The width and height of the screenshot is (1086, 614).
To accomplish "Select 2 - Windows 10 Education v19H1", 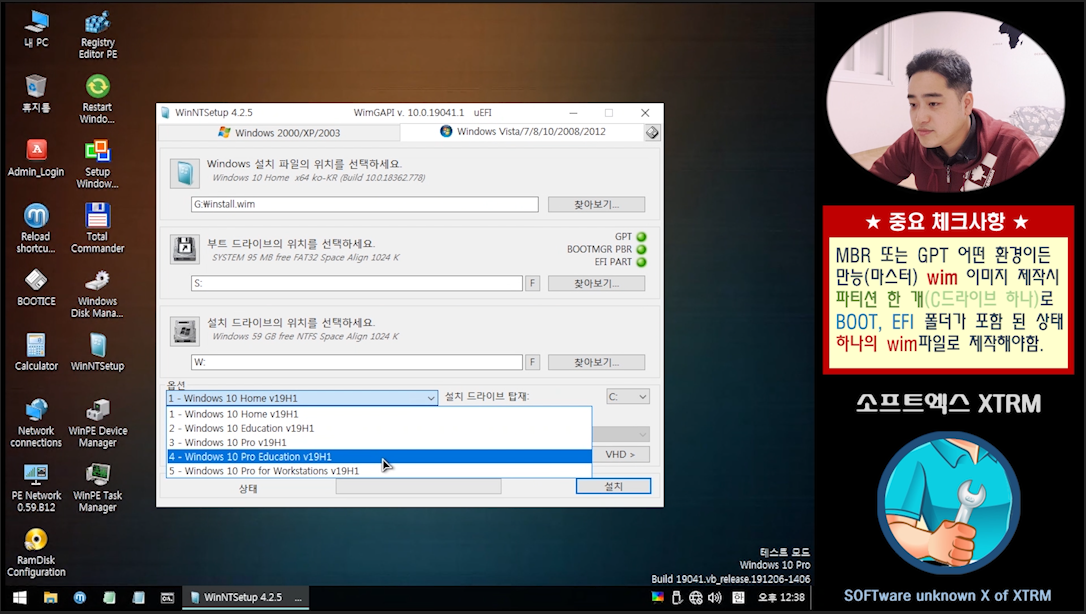I will click(x=380, y=428).
